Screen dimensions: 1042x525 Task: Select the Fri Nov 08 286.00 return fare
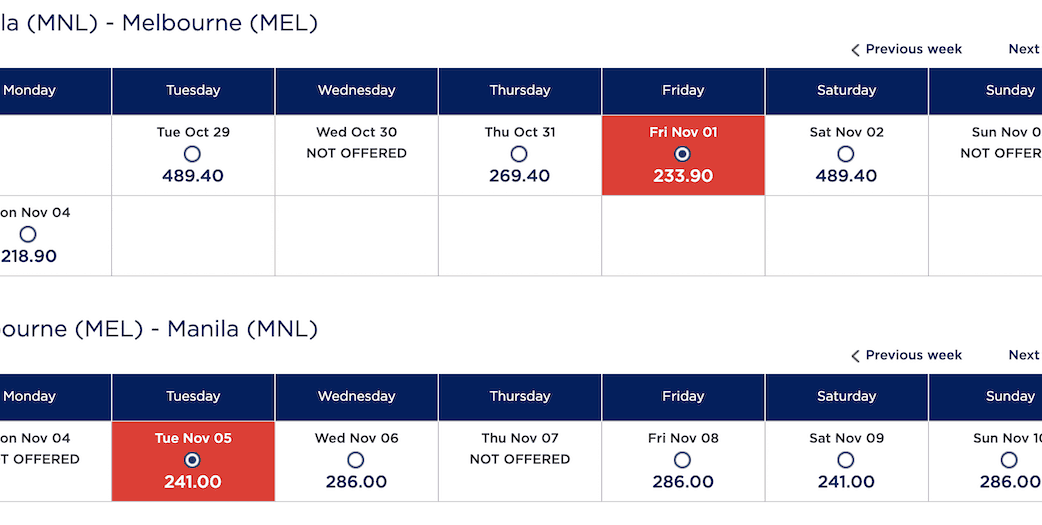coord(683,460)
